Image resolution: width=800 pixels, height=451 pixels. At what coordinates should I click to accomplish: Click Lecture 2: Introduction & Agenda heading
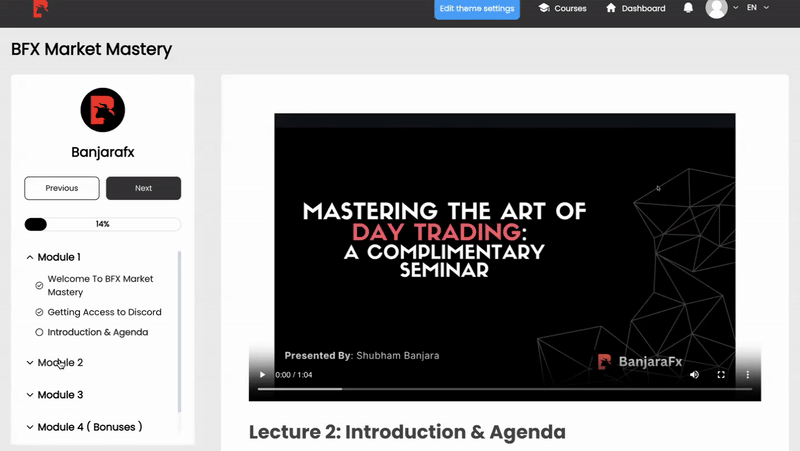407,432
